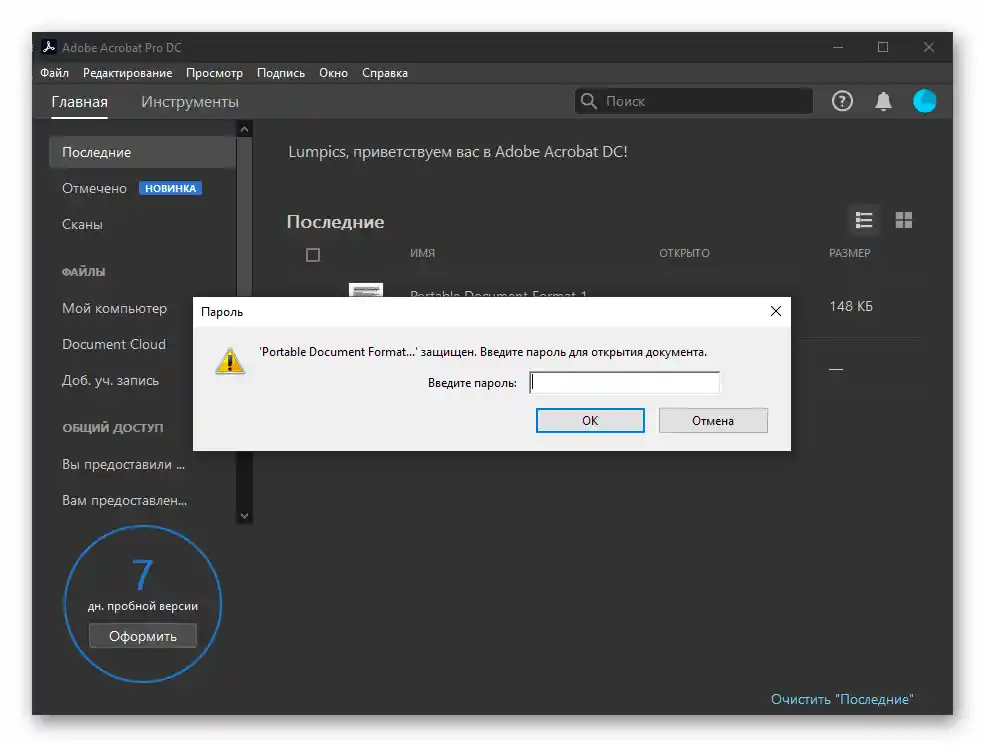Click the search magnifier icon
Viewport: 985px width, 747px height.
[x=588, y=101]
